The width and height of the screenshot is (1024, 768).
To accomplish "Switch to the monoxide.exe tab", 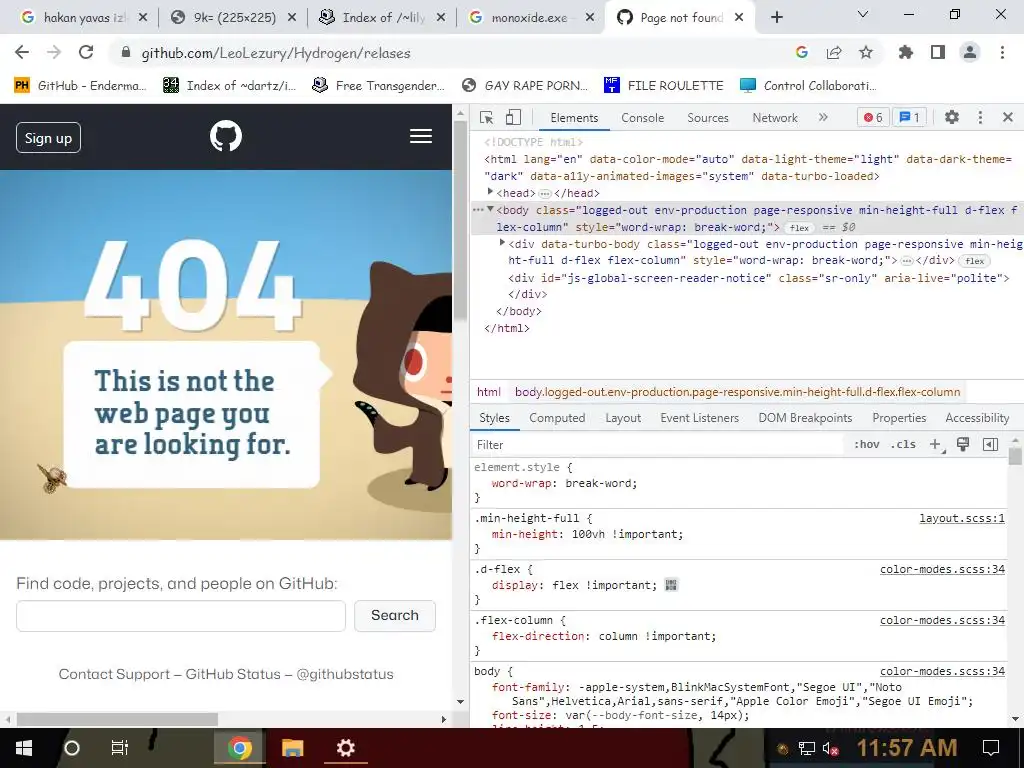I will pos(530,18).
